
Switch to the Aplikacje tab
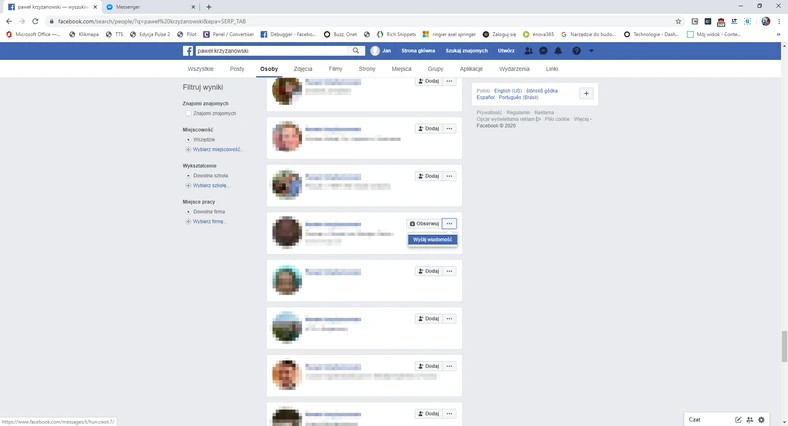[471, 69]
